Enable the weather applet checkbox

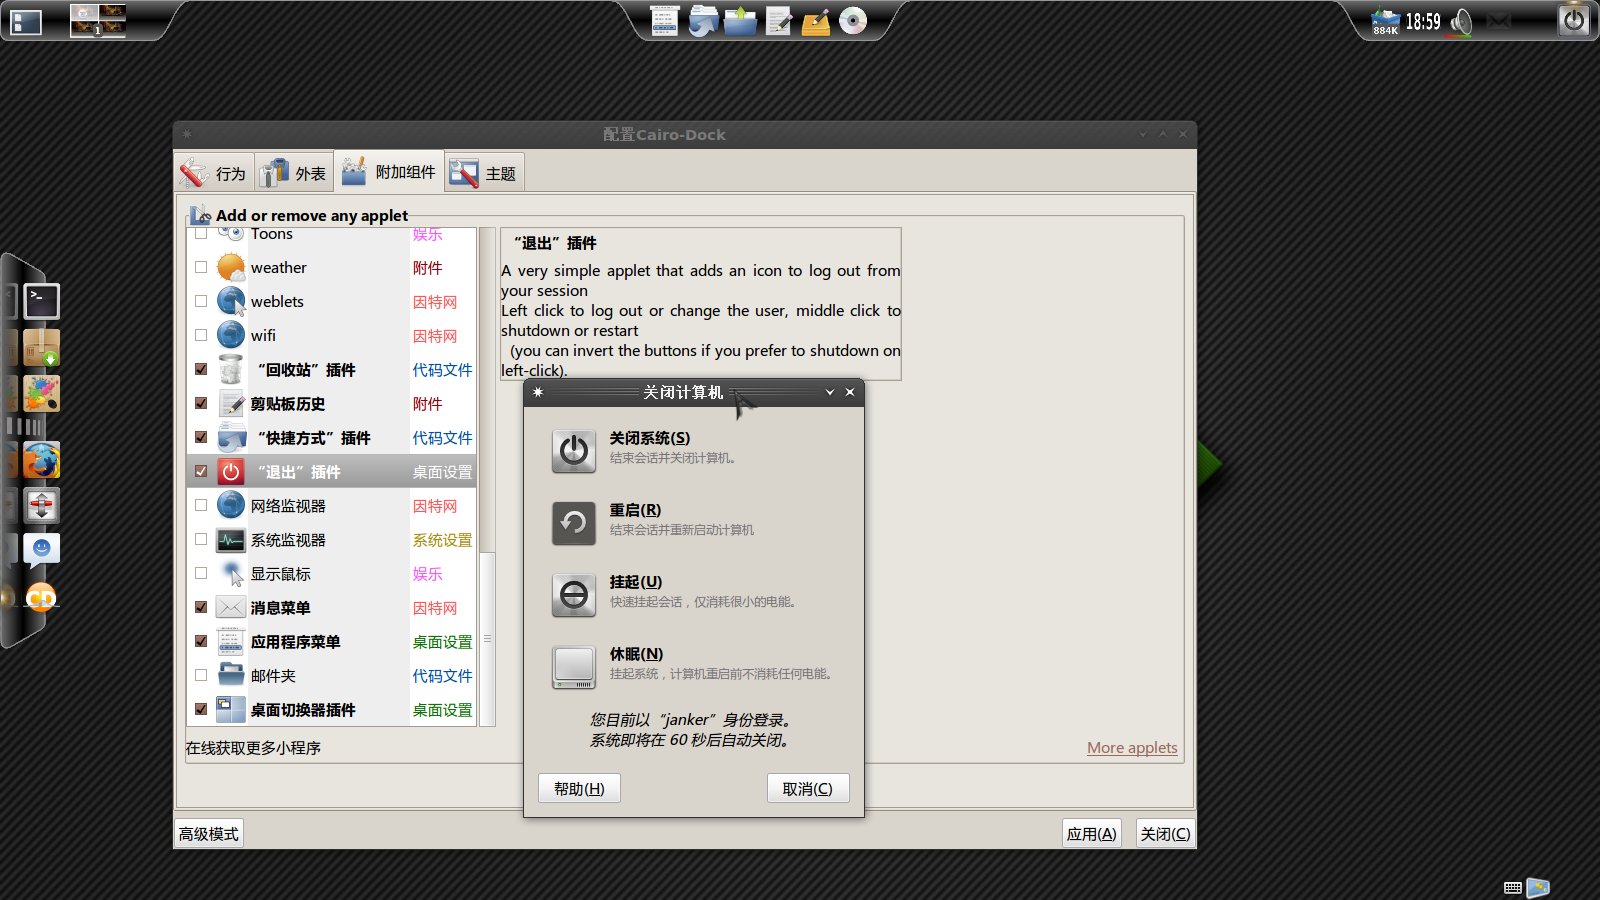201,267
